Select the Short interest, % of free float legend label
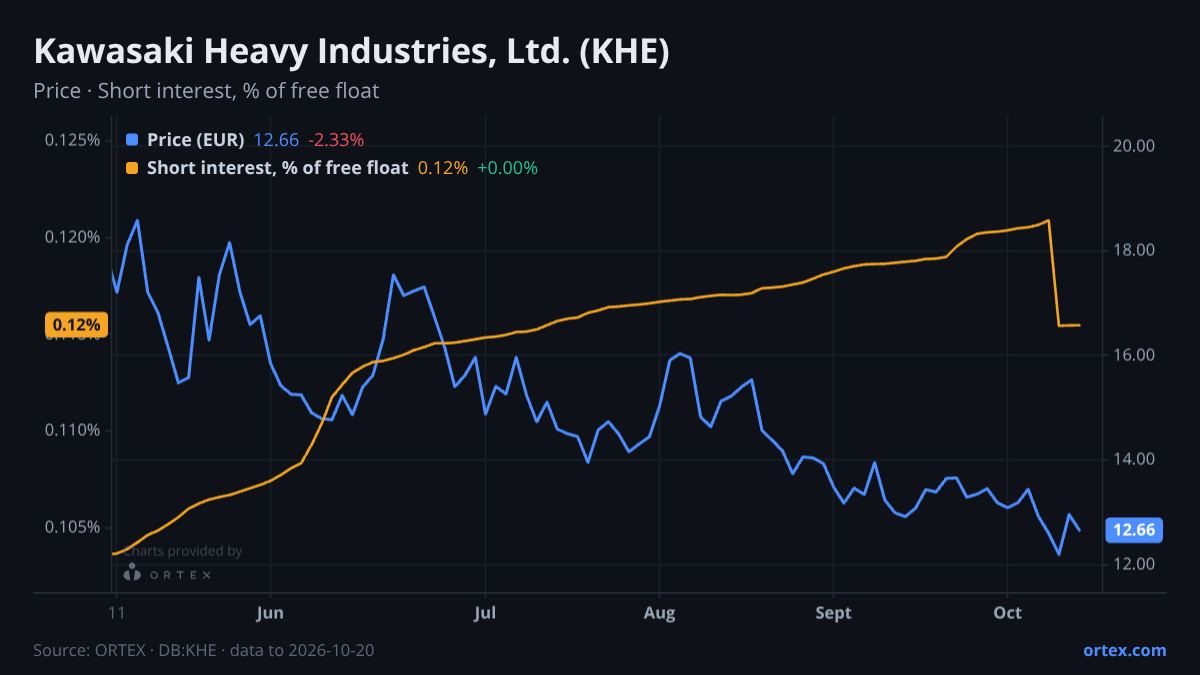The height and width of the screenshot is (675, 1200). pyautogui.click(x=277, y=168)
